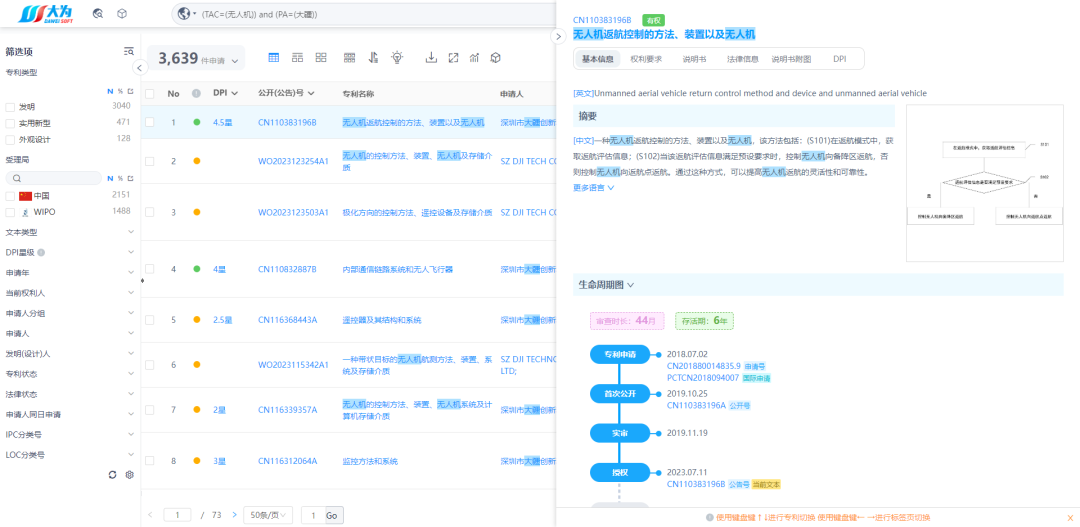Go to the next results page arrow
This screenshot has height=527, width=1080.
(234, 515)
